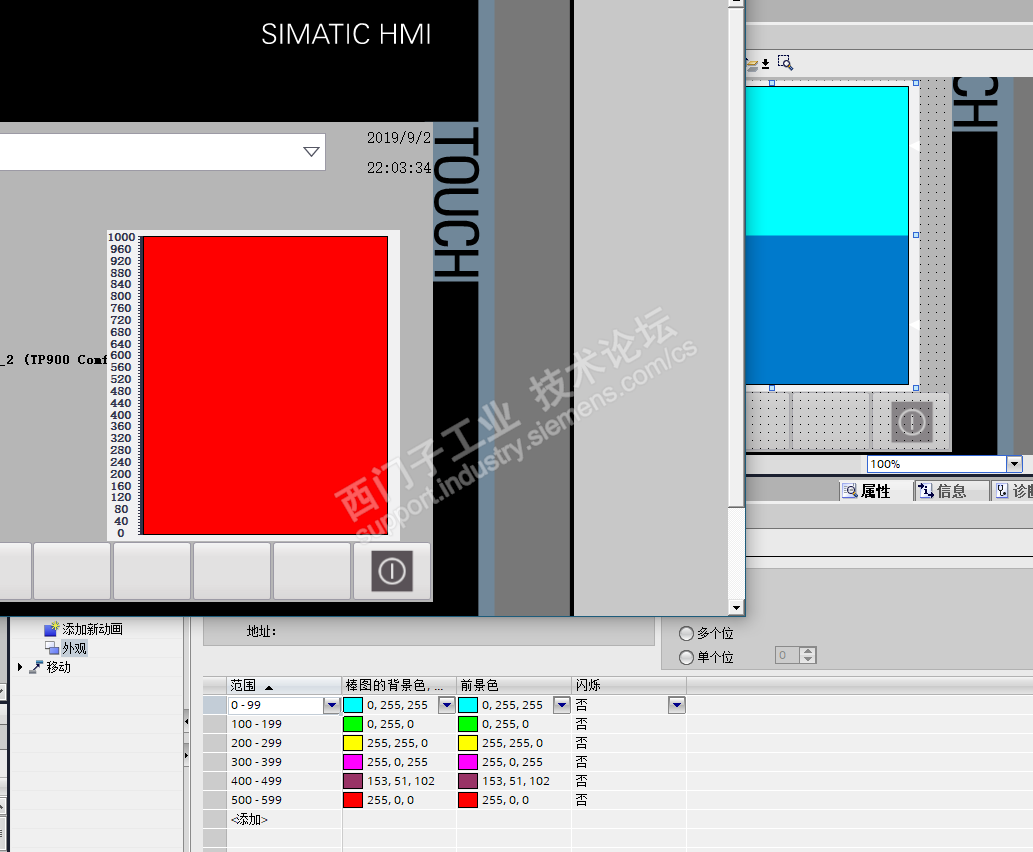Click the red bar graph in simulation window
The width and height of the screenshot is (1033, 852).
click(265, 385)
